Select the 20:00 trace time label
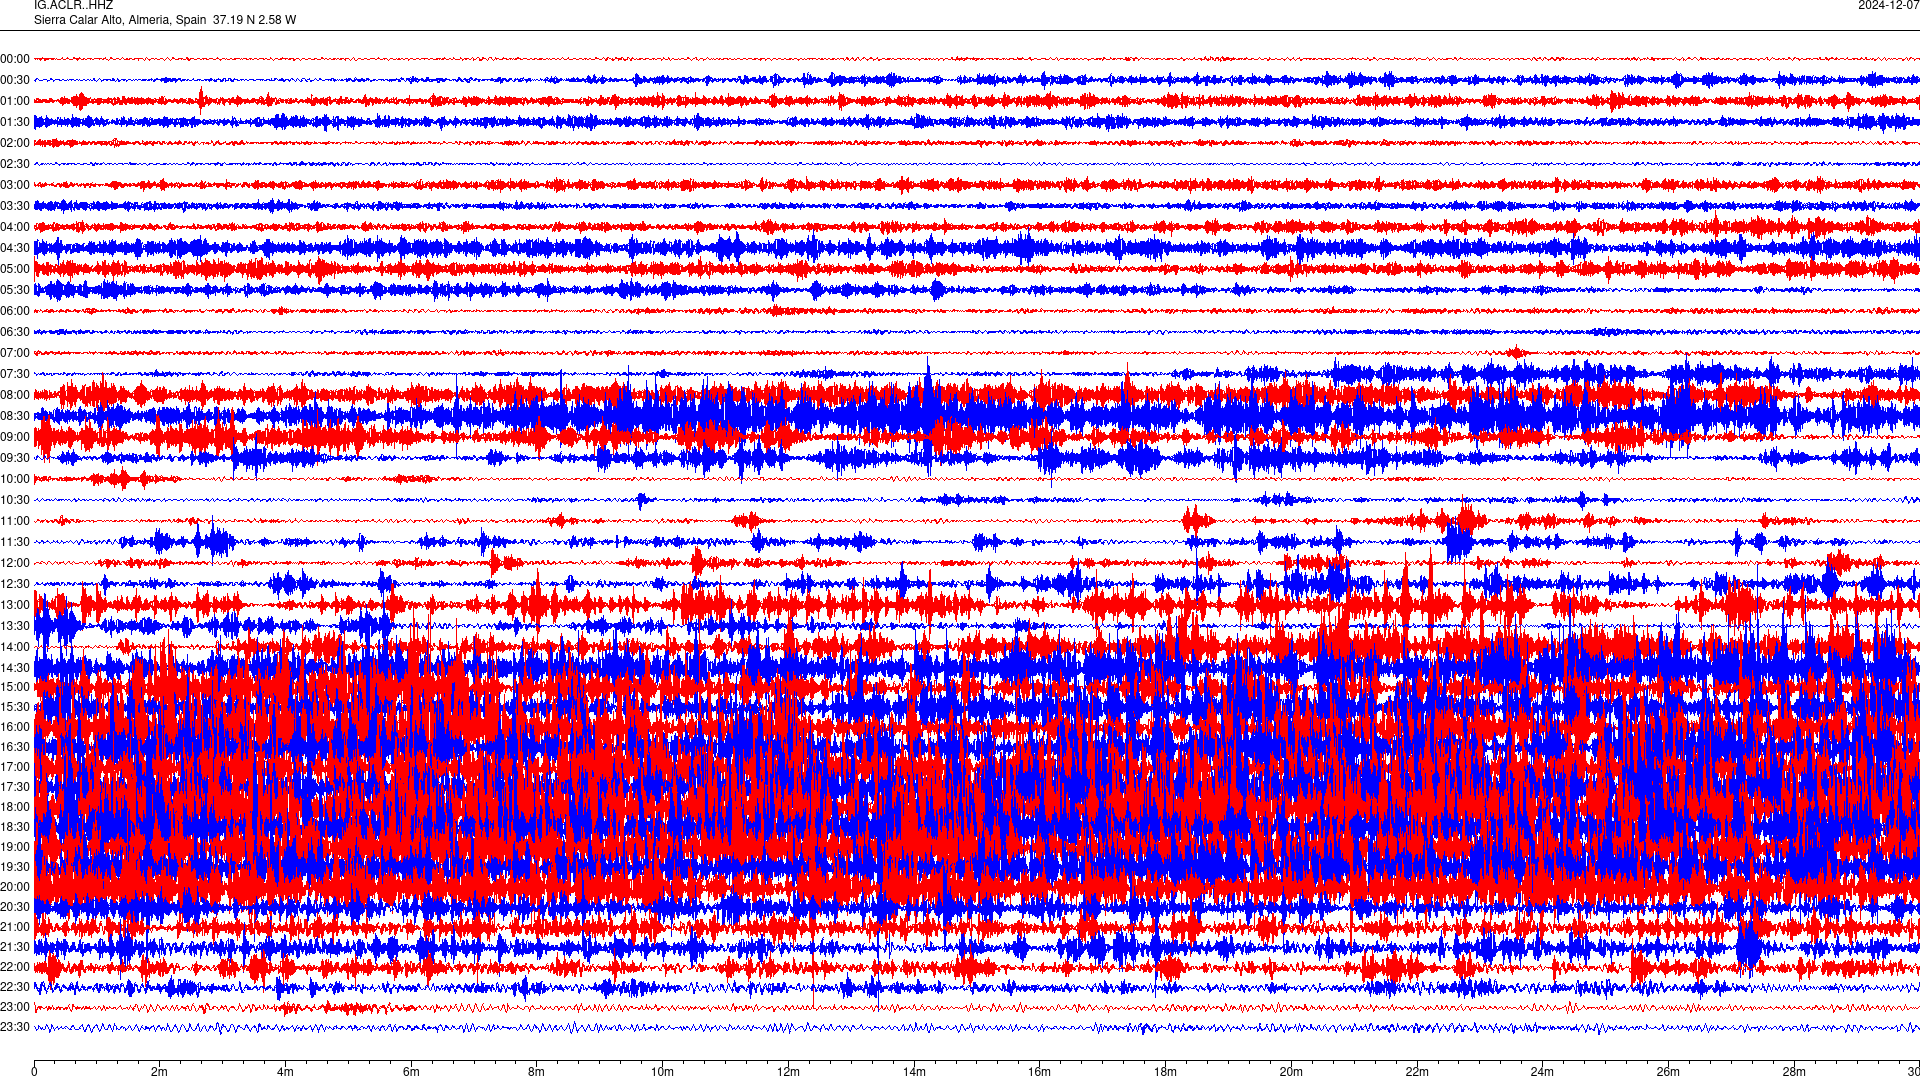This screenshot has height=1080, width=1920. (15, 887)
